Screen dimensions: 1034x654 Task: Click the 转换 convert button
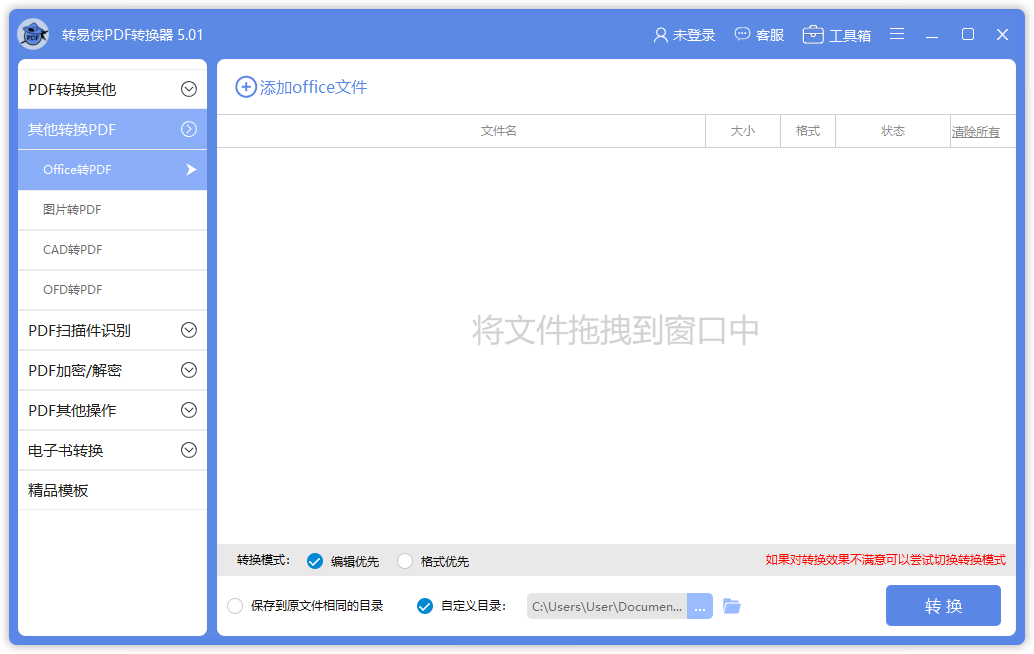[x=943, y=605]
